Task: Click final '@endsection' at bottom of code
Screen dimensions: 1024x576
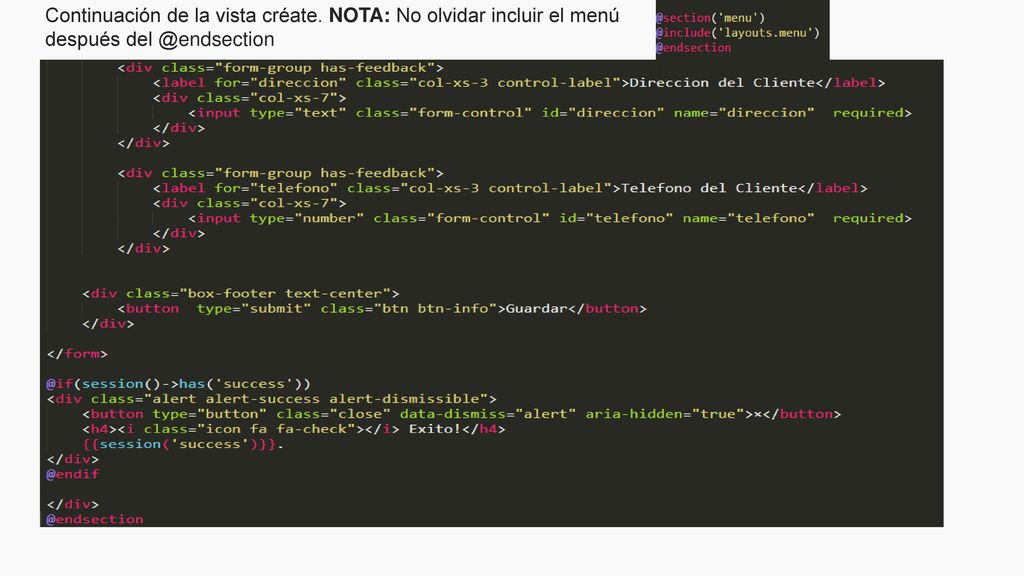Action: click(95, 519)
